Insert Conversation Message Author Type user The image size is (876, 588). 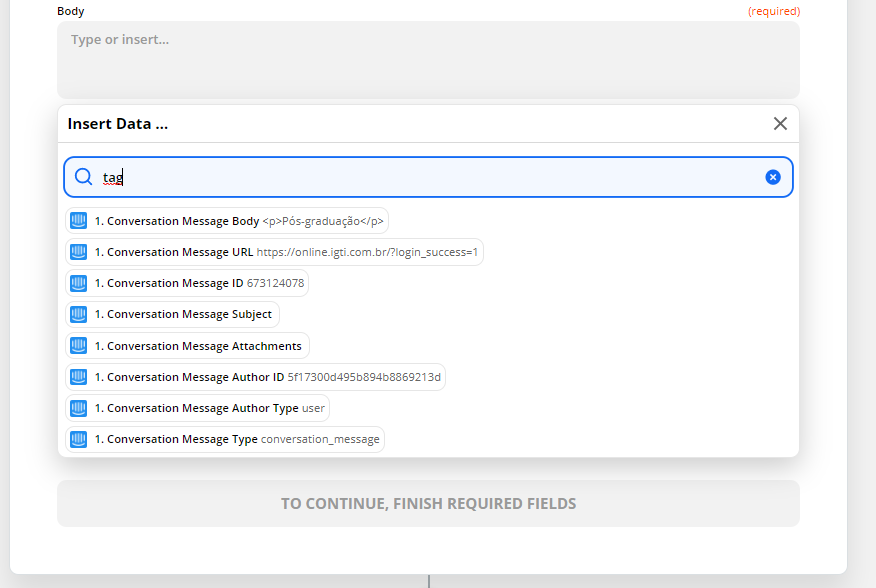[198, 408]
